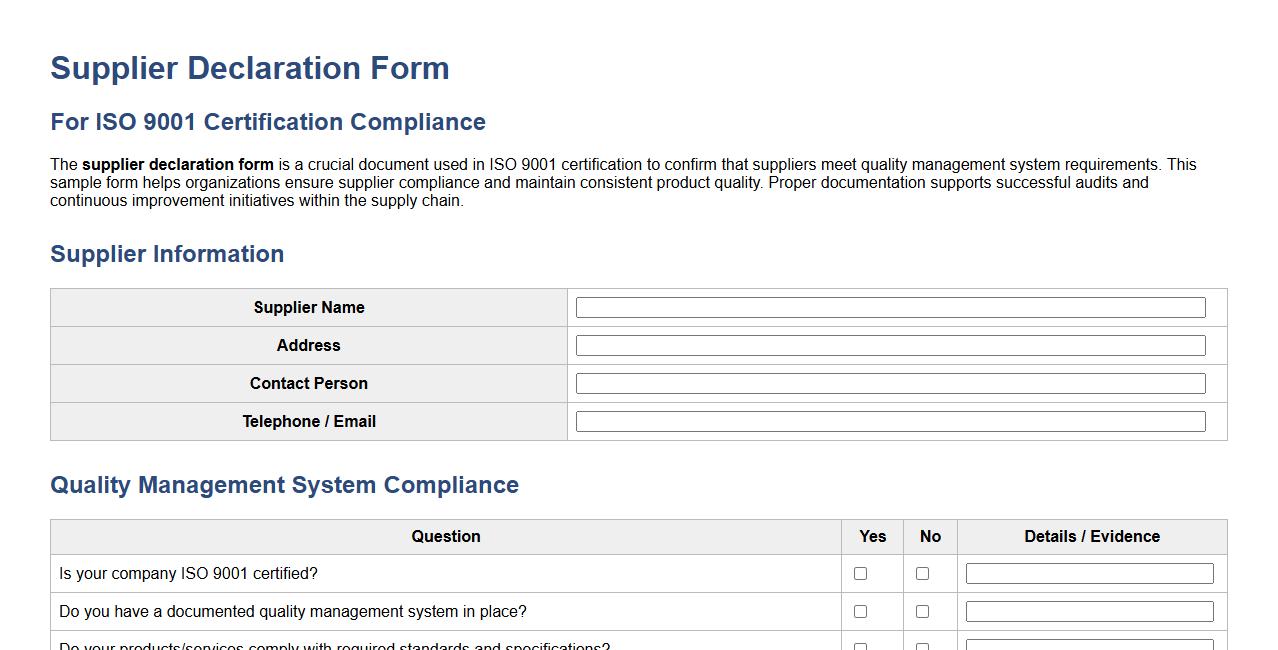This screenshot has height=650, width=1278.
Task: Click the Details field for documented QMS question
Action: pos(1089,610)
